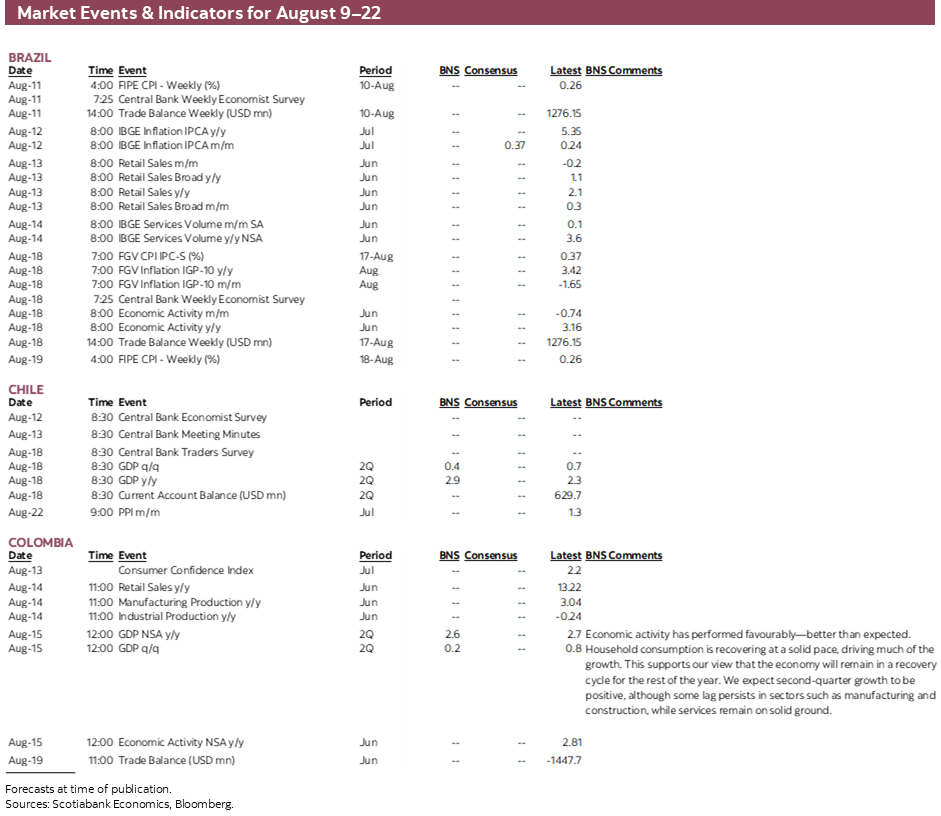Click the -1.65 value in Brazil table
This screenshot has height=816, width=941.
point(569,285)
